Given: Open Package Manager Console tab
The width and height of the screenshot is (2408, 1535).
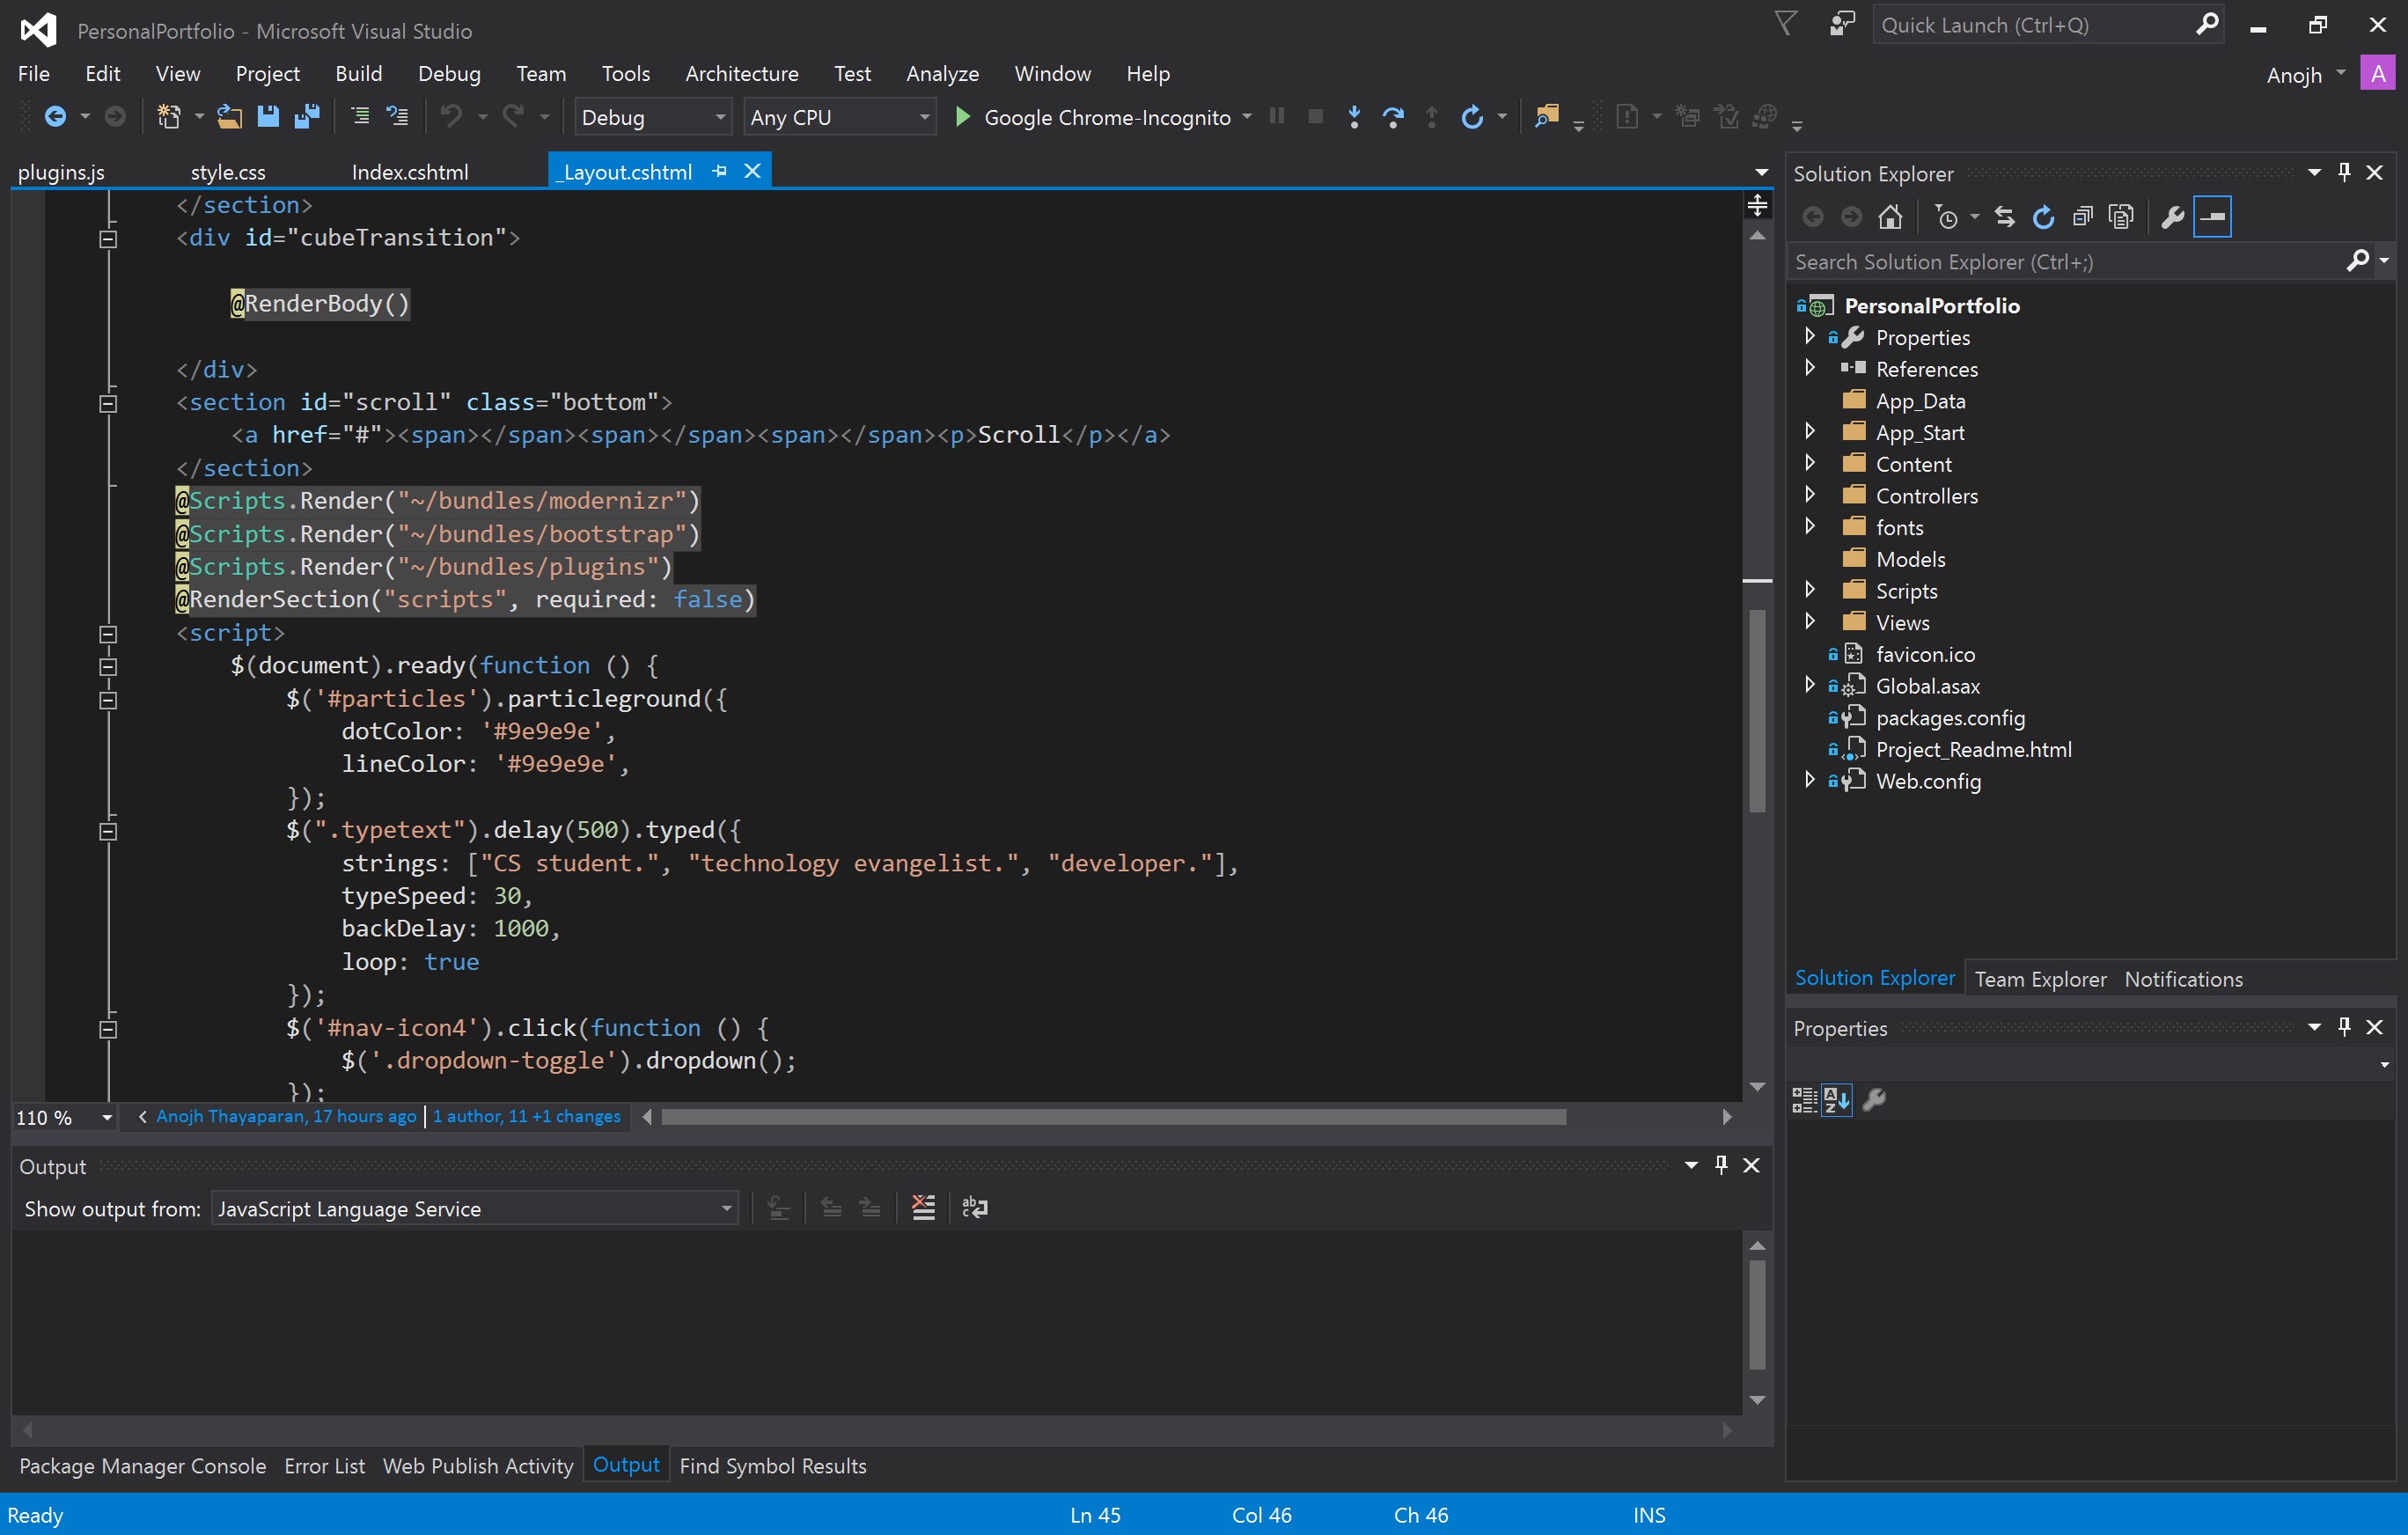Looking at the screenshot, I should pos(142,1466).
